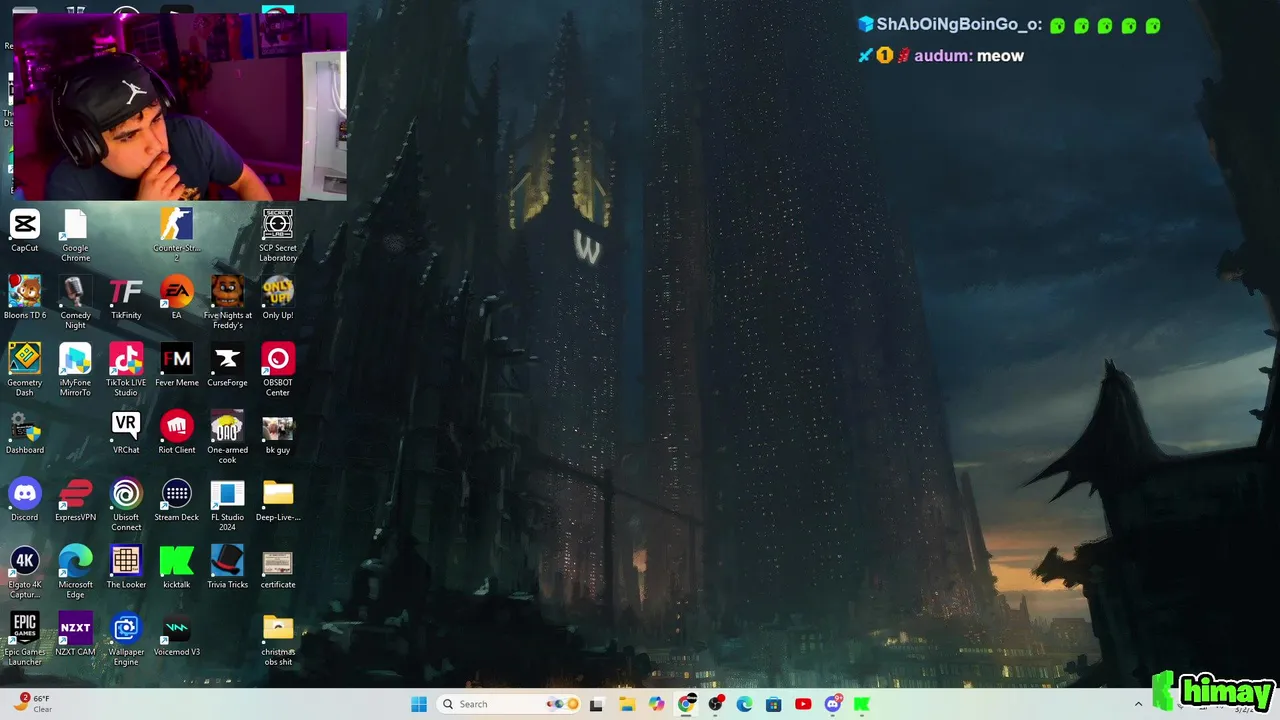1280x720 pixels.
Task: Launch Bloons TD 6 desktop icon
Action: 24,298
